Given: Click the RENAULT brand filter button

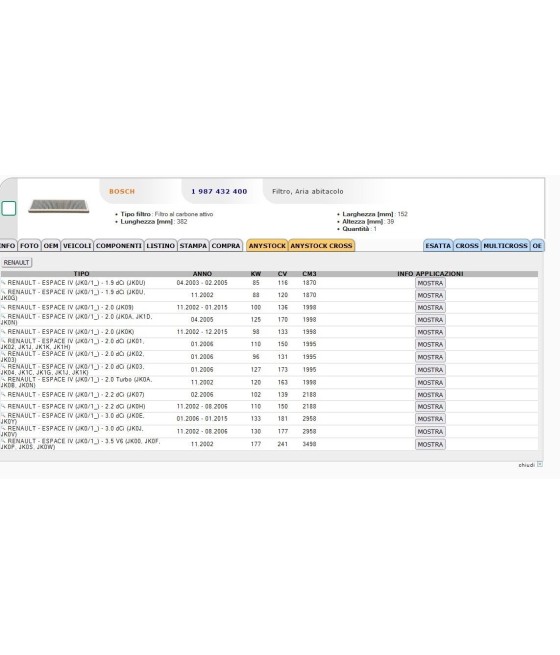Looking at the screenshot, I should pos(16,262).
